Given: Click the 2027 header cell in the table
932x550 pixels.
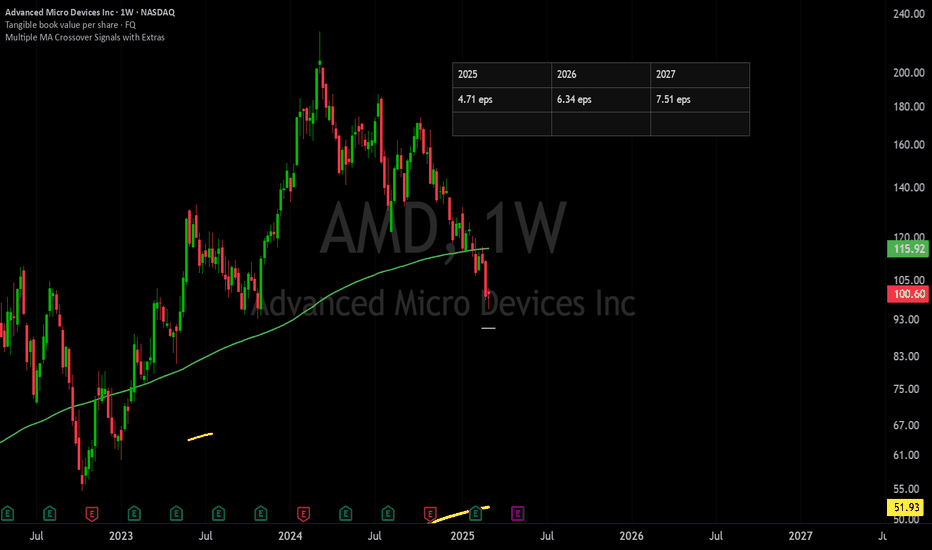Looking at the screenshot, I should tap(700, 74).
